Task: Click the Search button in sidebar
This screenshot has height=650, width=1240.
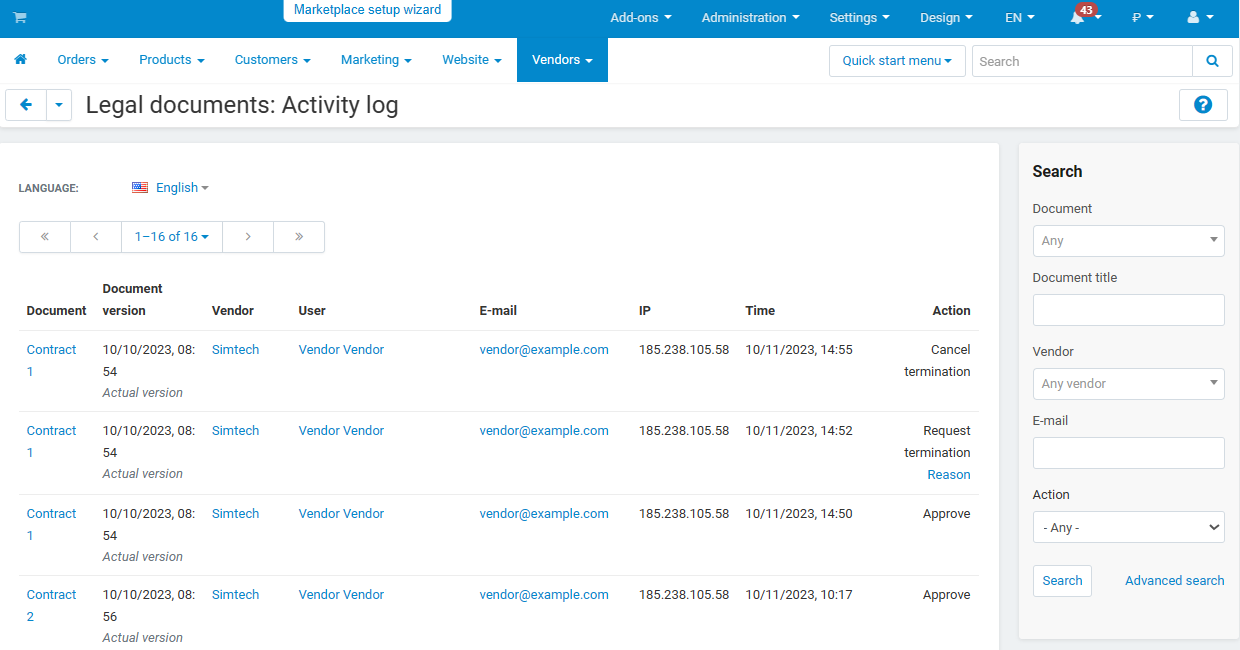Action: click(x=1062, y=581)
